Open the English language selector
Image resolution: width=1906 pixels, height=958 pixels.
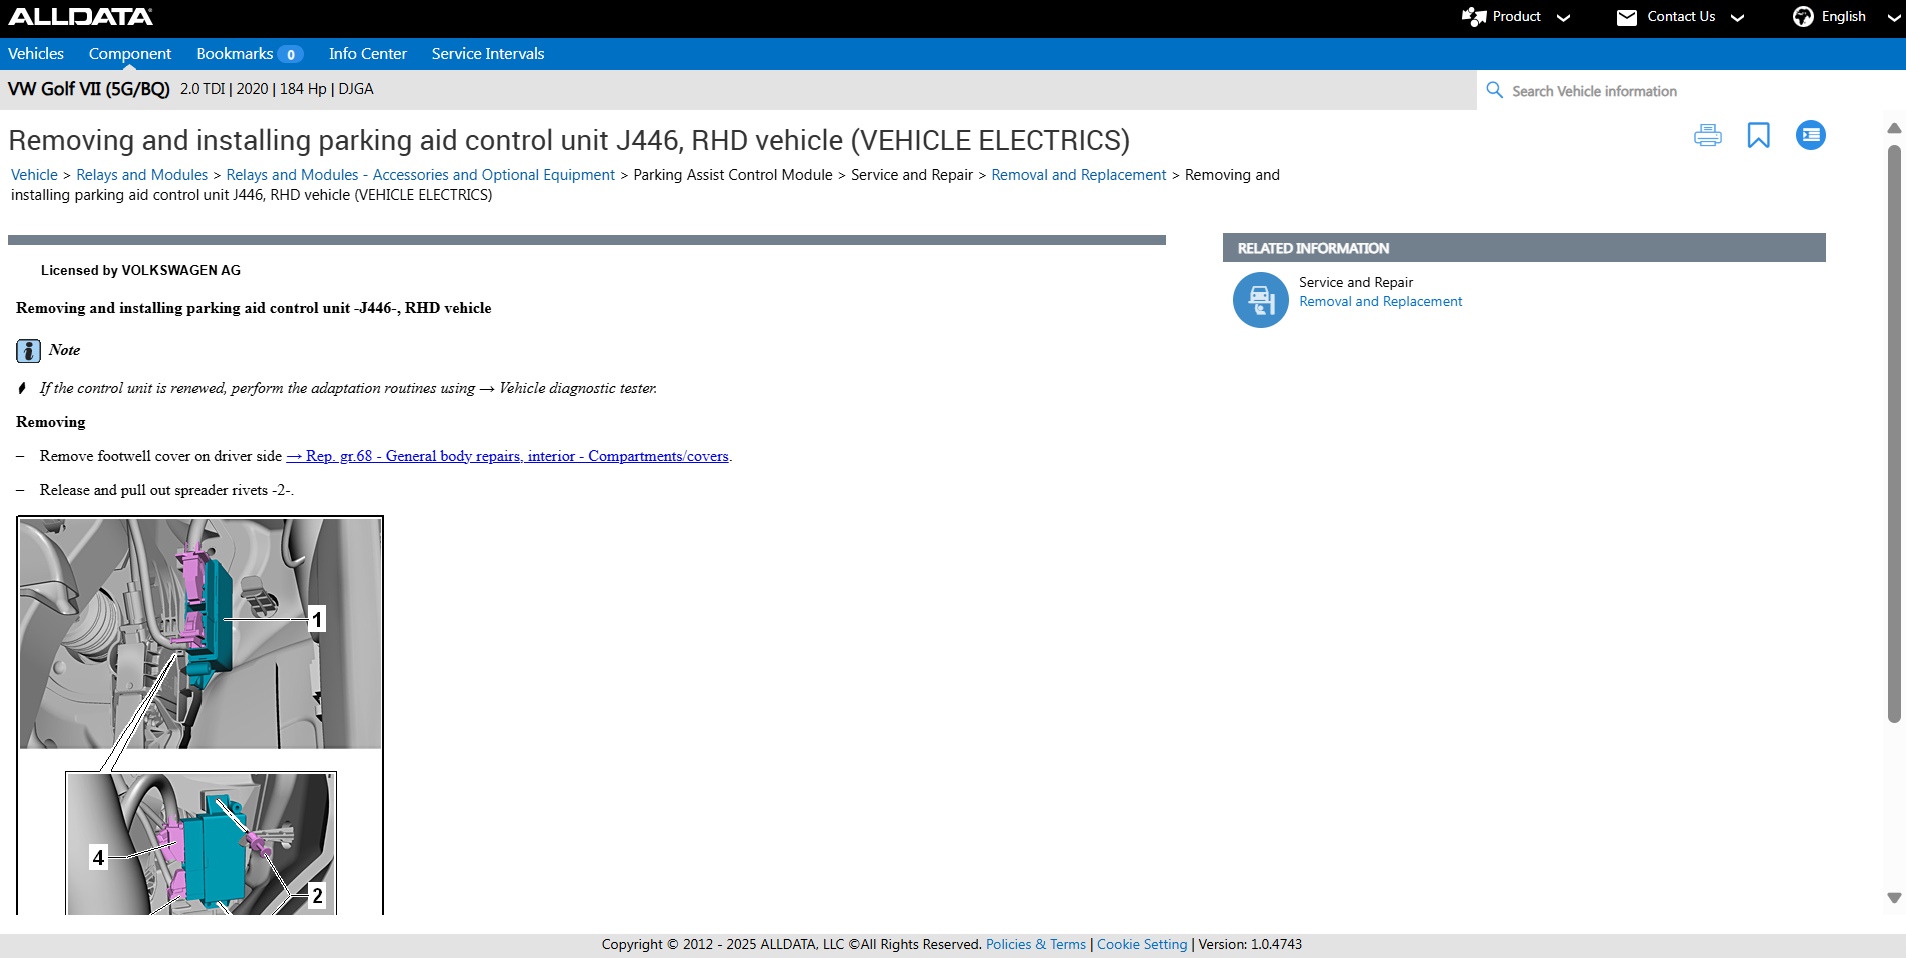point(1845,17)
